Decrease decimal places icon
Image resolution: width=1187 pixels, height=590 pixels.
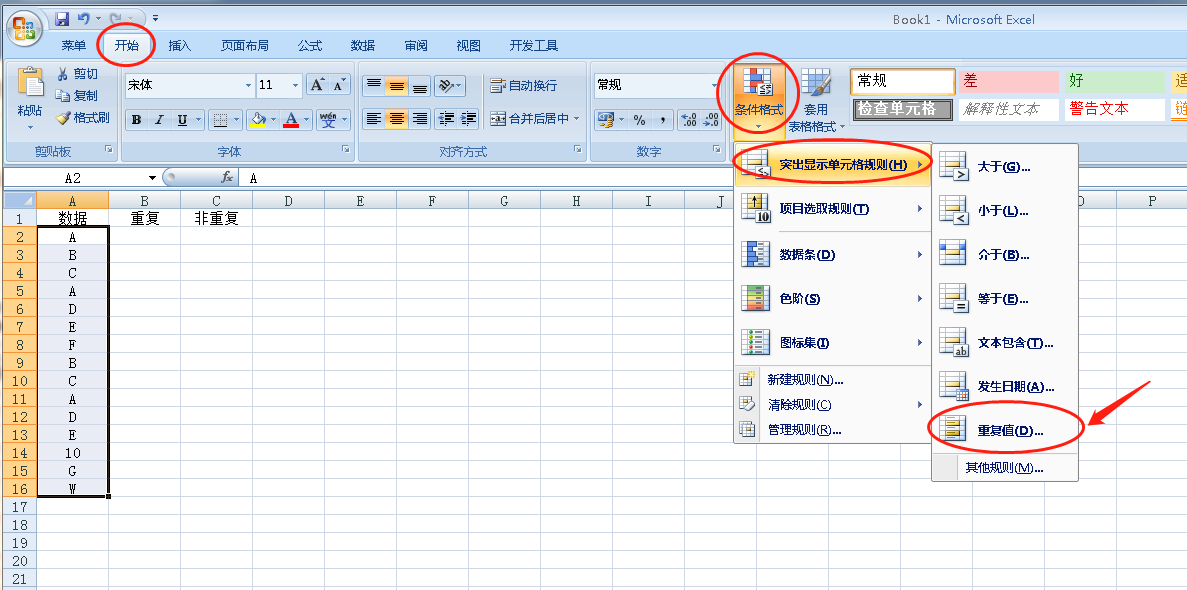(712, 120)
